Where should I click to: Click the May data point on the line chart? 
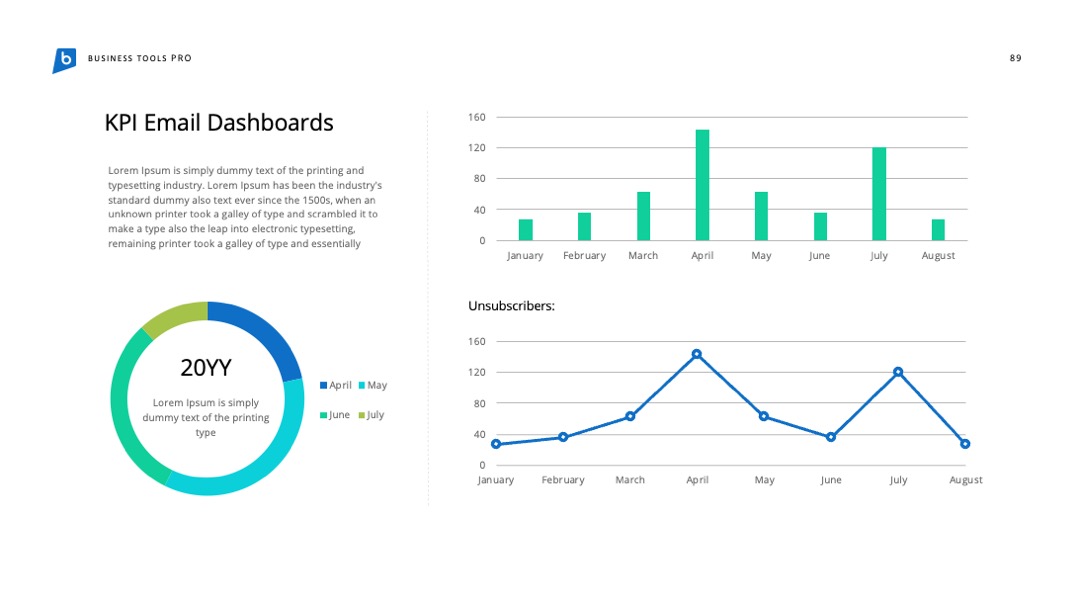764,417
